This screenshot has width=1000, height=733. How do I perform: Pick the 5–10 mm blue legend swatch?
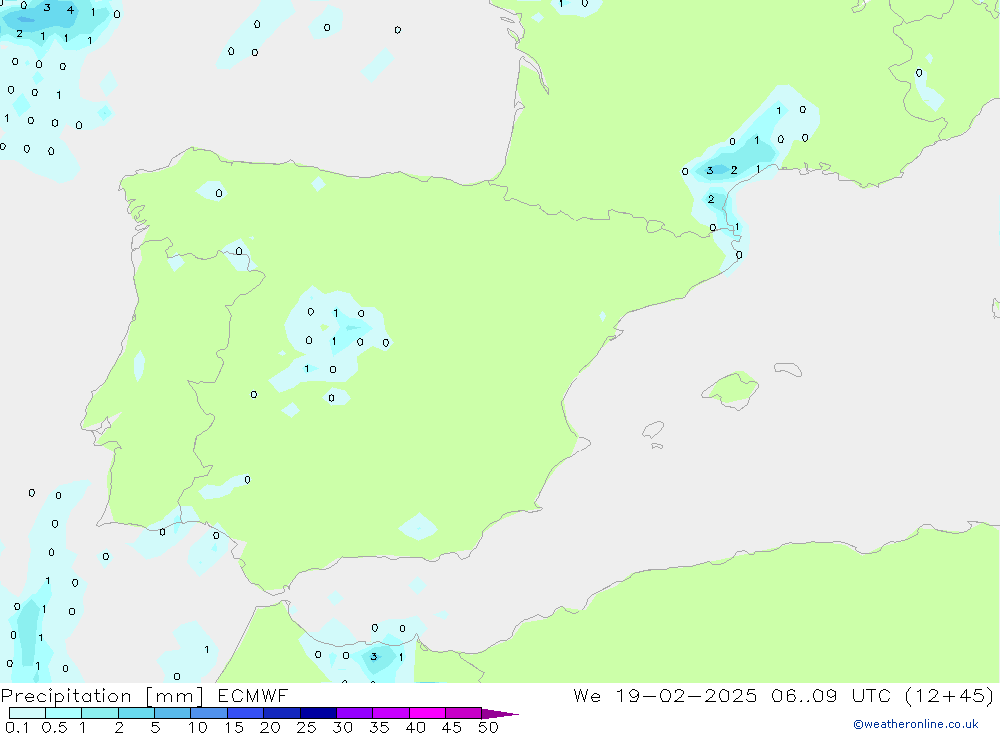pos(173,713)
